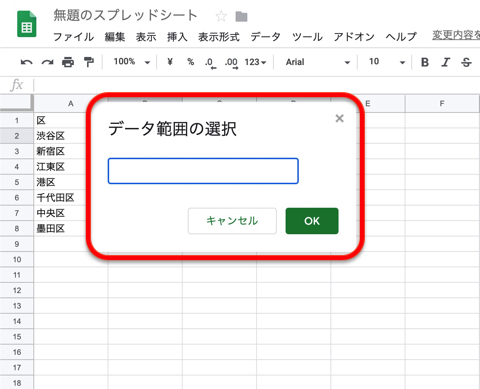Open the アドオン menu
Screen dimensions: 480x389
tap(354, 37)
